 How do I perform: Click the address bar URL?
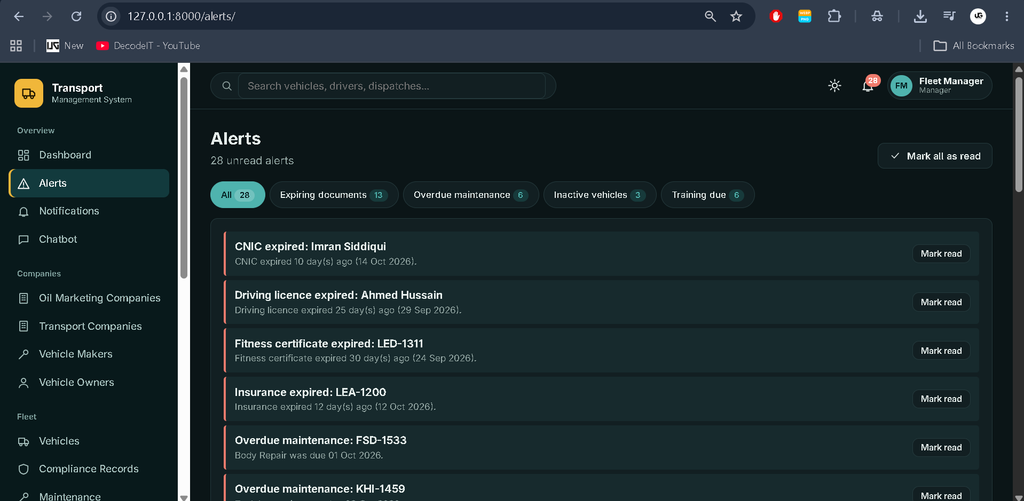point(182,16)
